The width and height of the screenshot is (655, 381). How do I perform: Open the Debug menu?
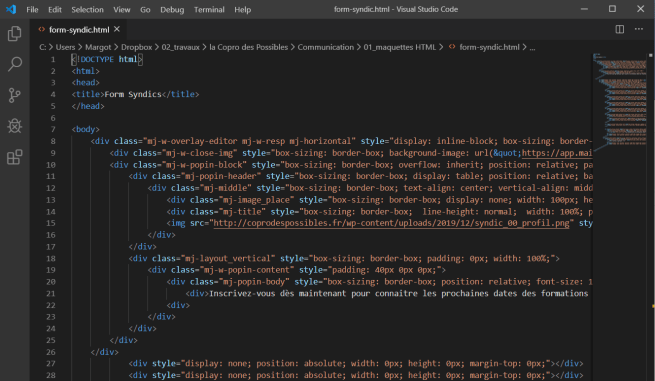coord(172,10)
